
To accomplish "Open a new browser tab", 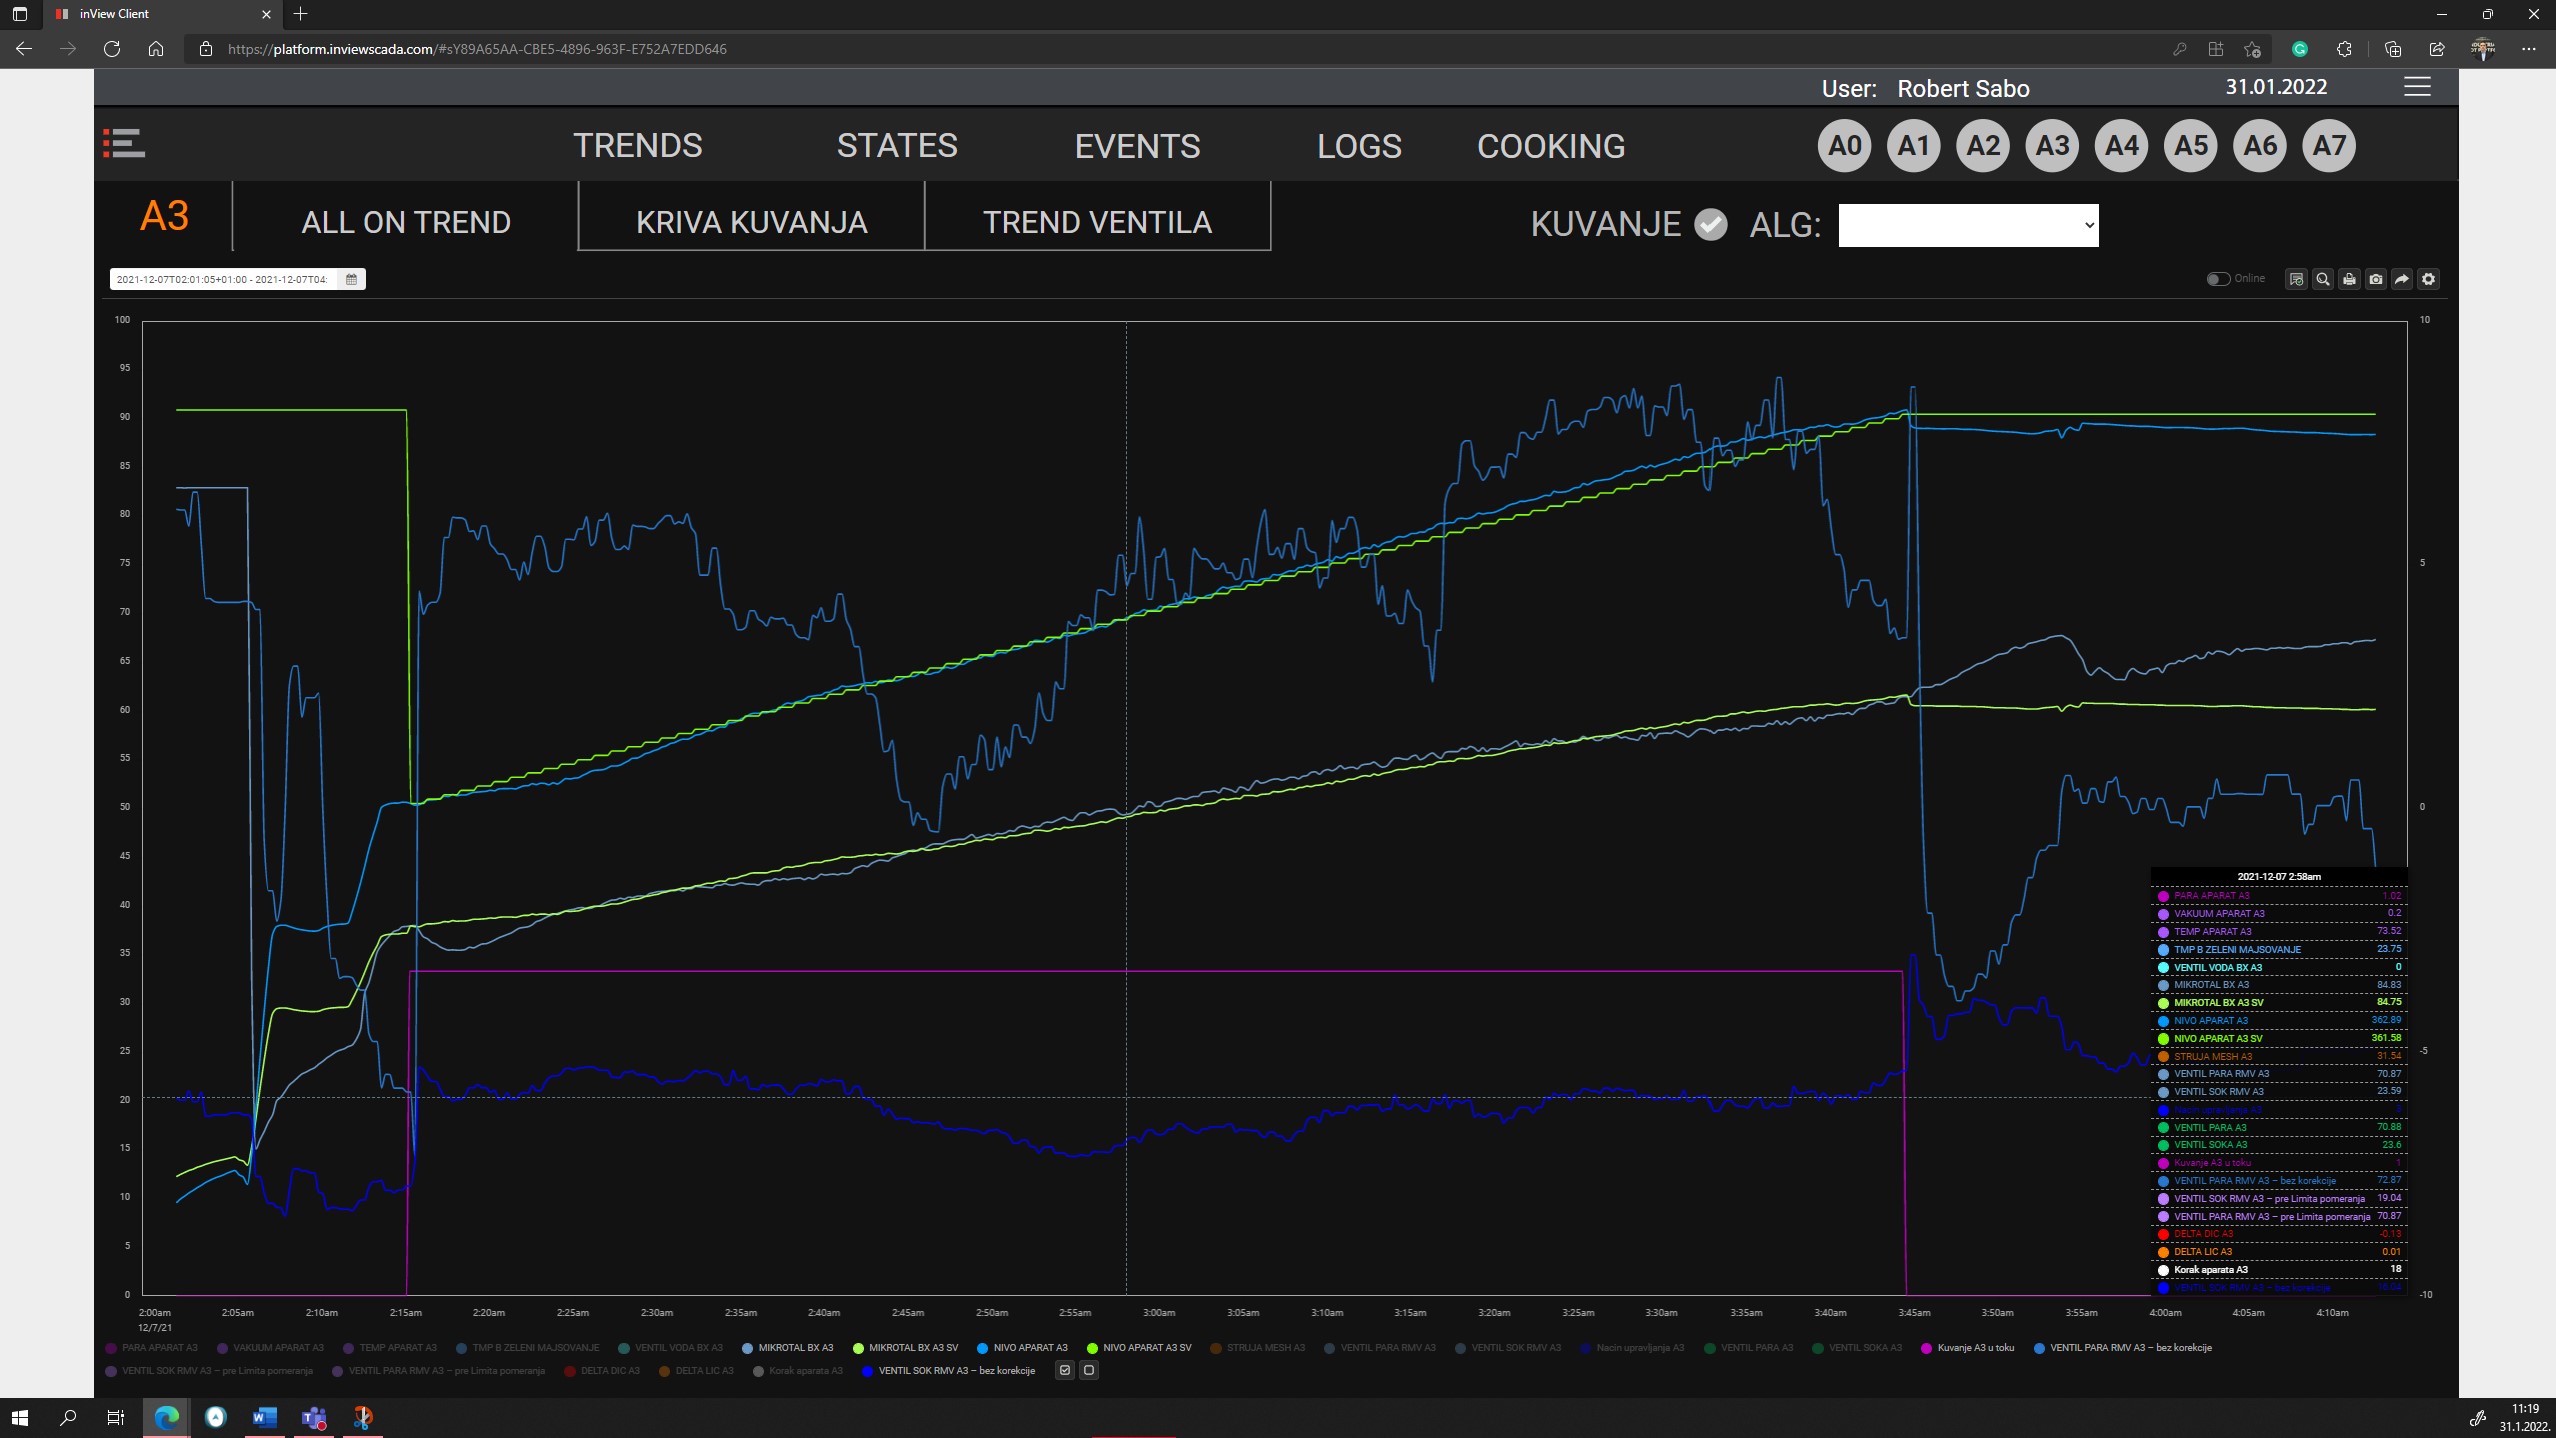I will [x=301, y=14].
